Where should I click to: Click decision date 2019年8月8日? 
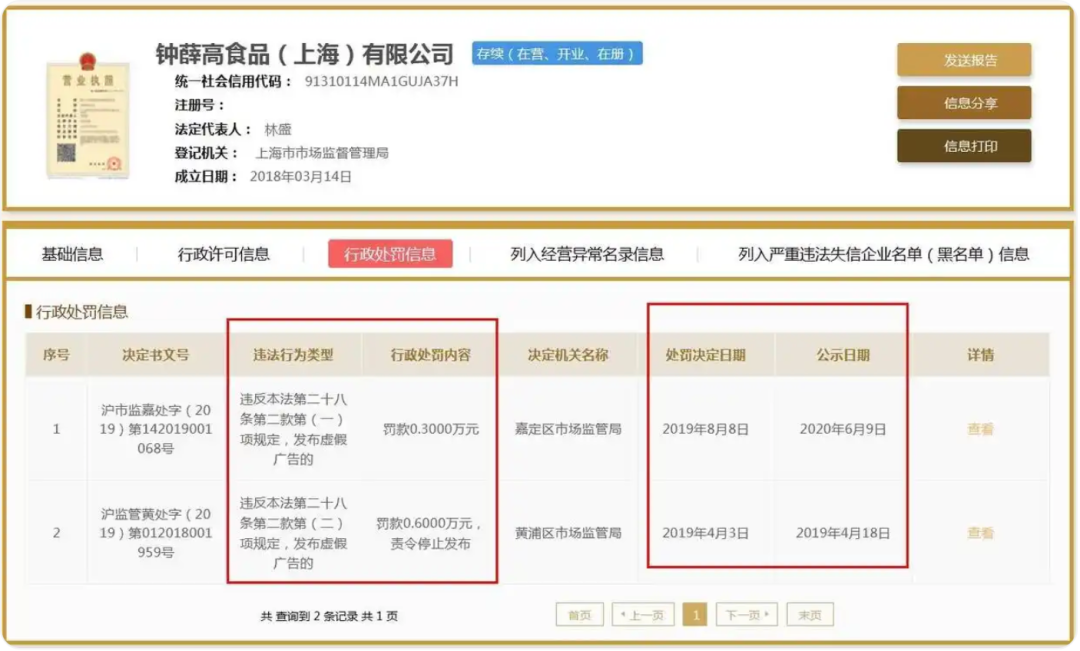pos(705,429)
